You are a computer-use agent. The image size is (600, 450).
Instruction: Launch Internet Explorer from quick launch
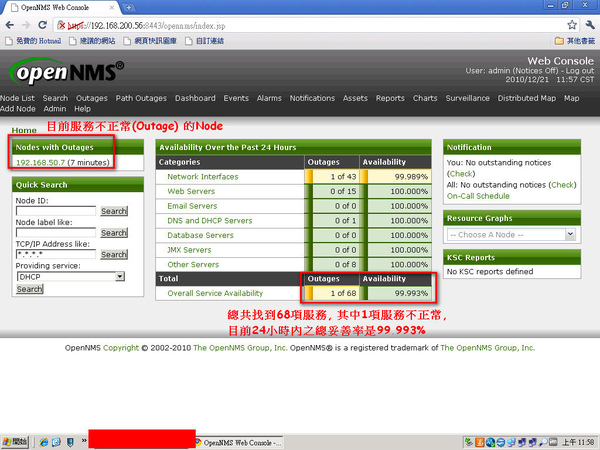(44, 442)
